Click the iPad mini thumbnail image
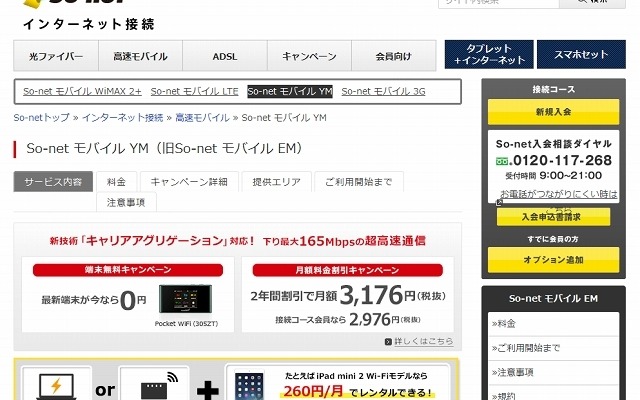Image resolution: width=640 pixels, height=400 pixels. (249, 386)
